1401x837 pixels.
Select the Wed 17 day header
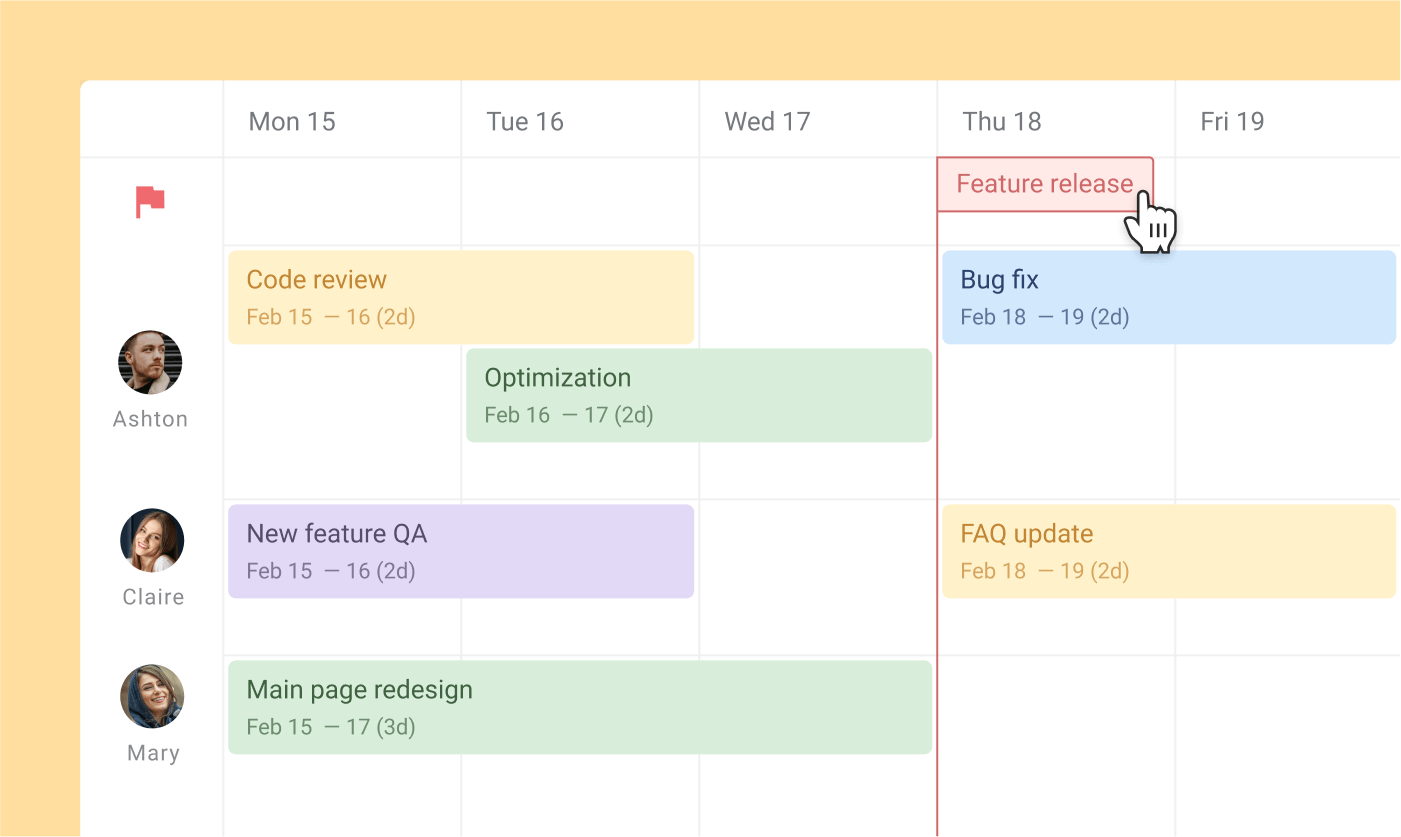[767, 121]
